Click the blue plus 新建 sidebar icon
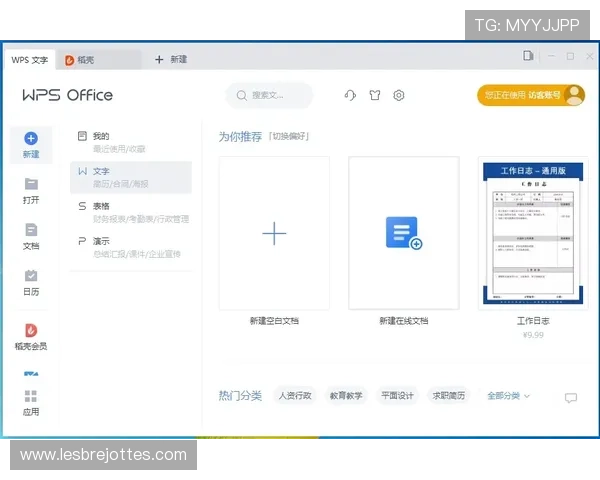Image resolution: width=600 pixels, height=480 pixels. (31, 139)
